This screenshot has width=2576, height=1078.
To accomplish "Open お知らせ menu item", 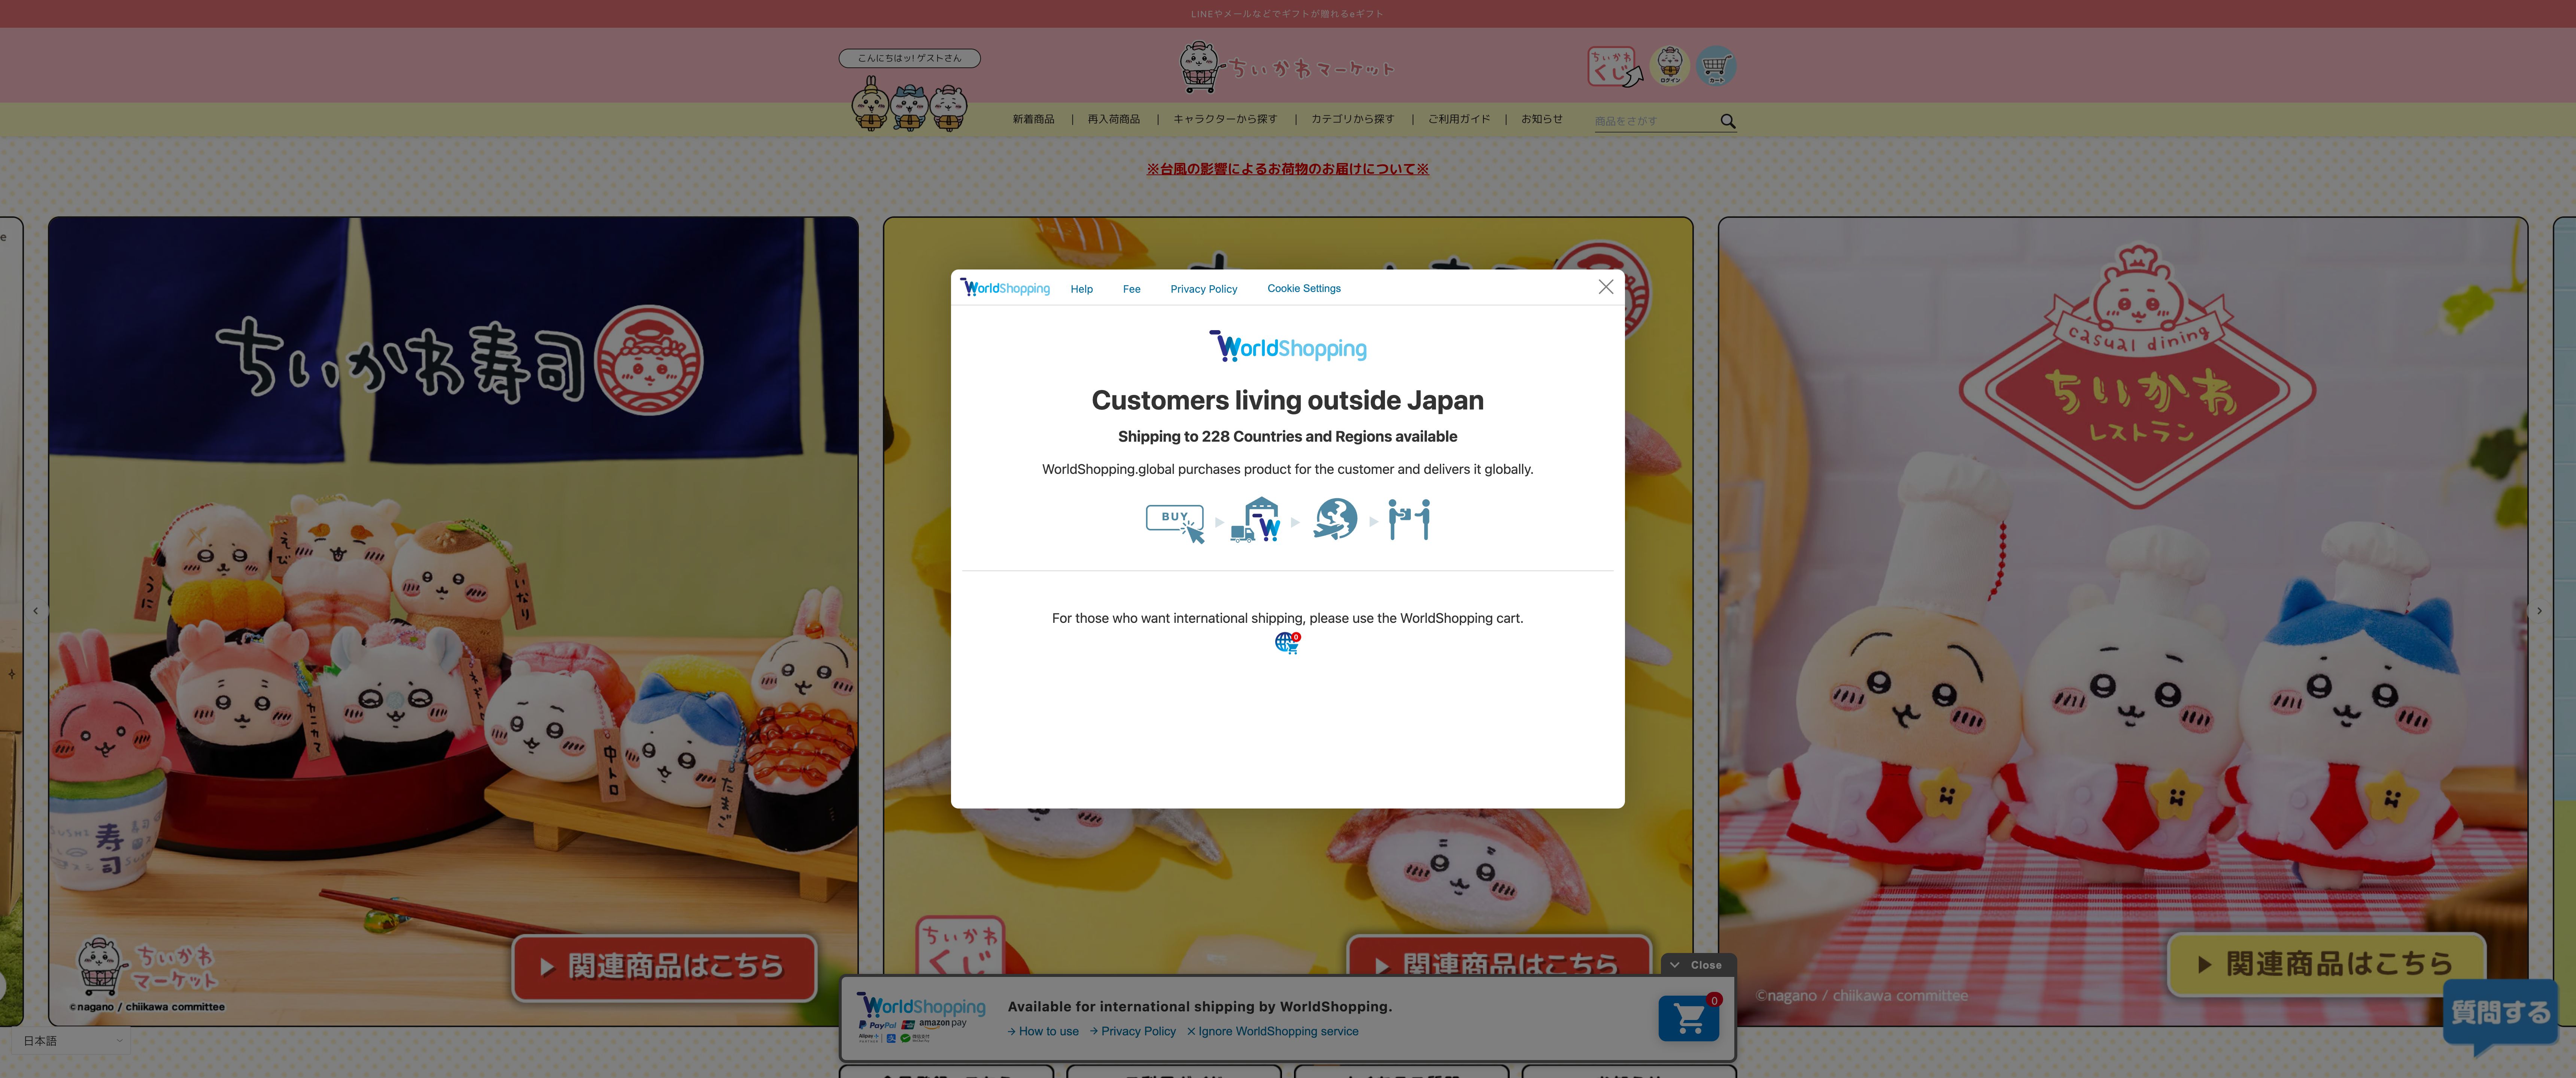I will click(1541, 119).
